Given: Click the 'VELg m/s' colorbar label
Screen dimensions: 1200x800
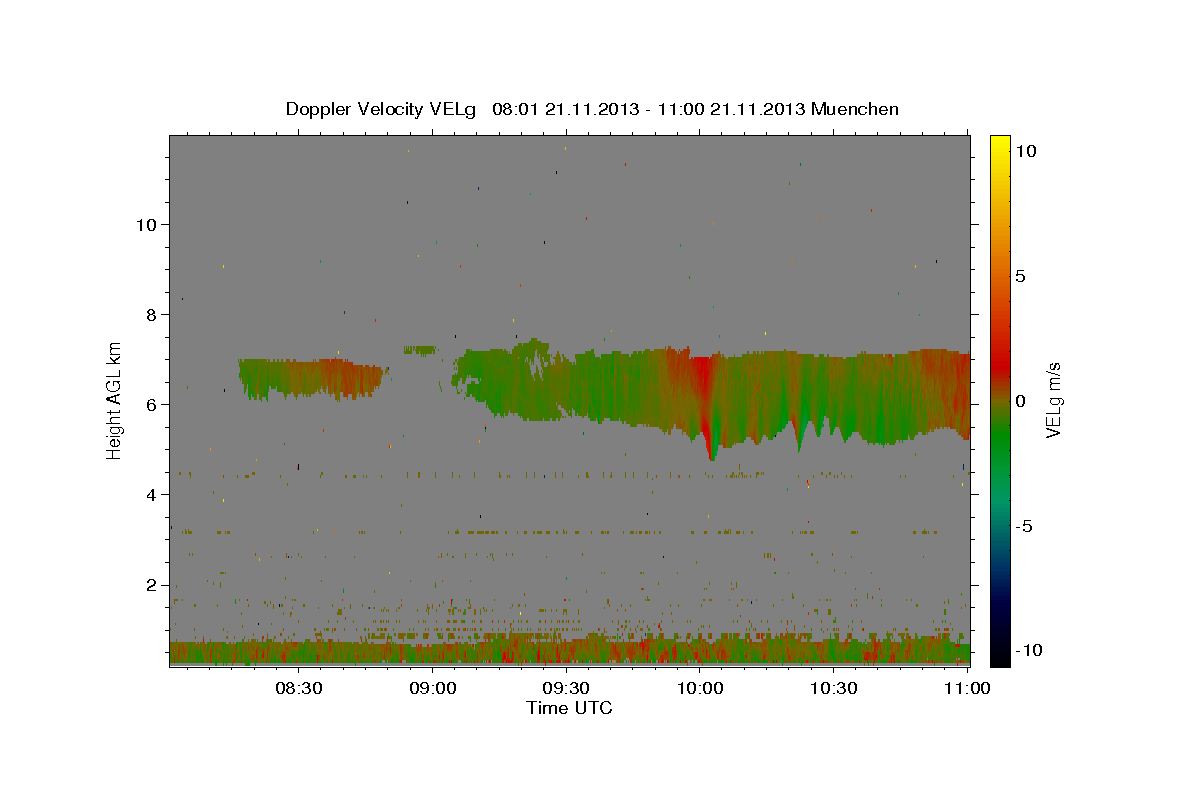Looking at the screenshot, I should [x=1053, y=400].
